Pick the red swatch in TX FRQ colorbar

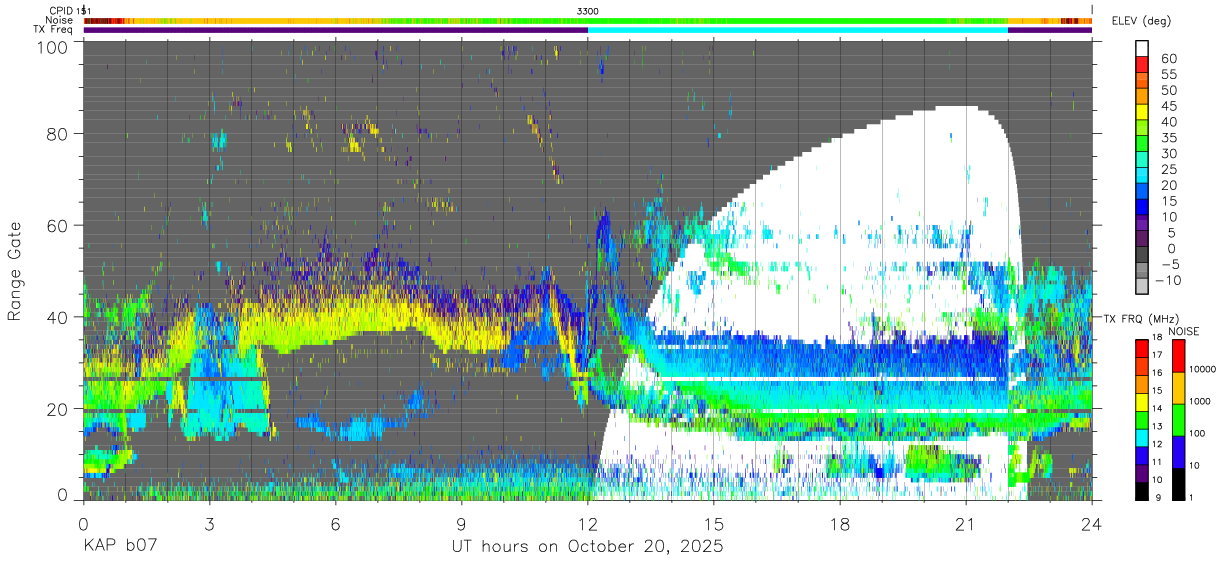pyautogui.click(x=1142, y=347)
